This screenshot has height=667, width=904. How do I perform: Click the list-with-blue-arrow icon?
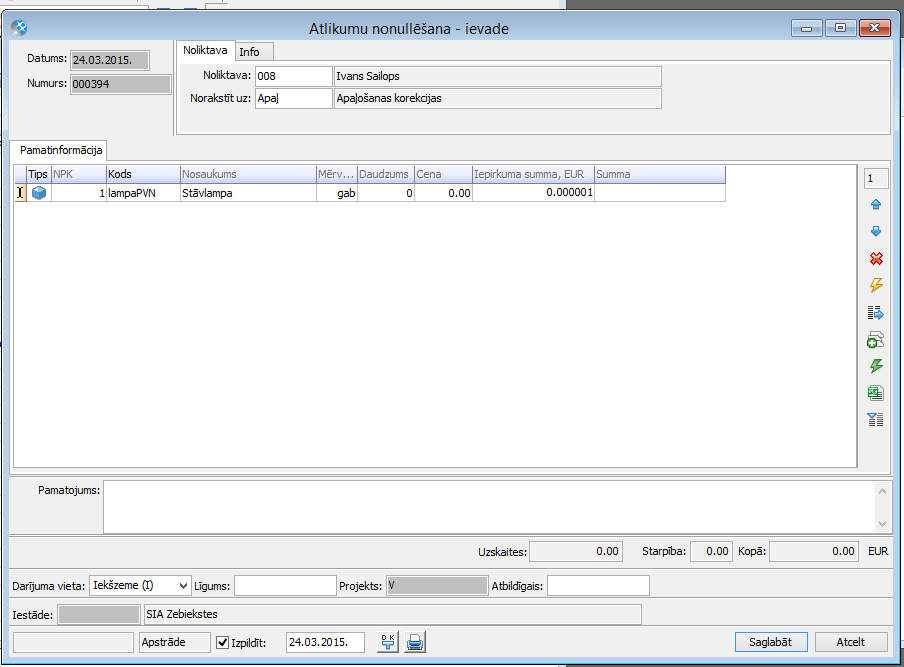click(876, 313)
